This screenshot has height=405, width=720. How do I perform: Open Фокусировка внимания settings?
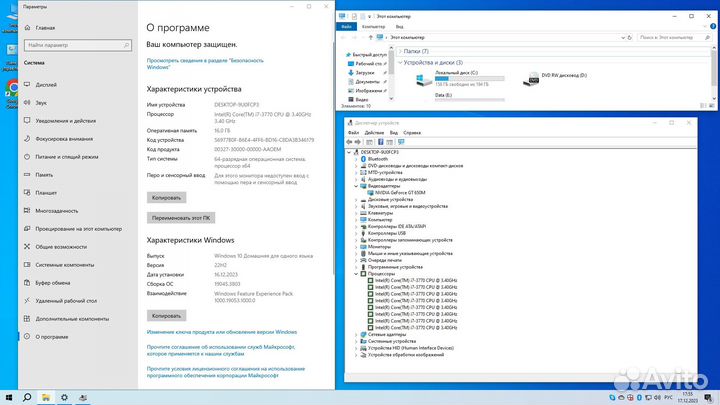coord(64,139)
